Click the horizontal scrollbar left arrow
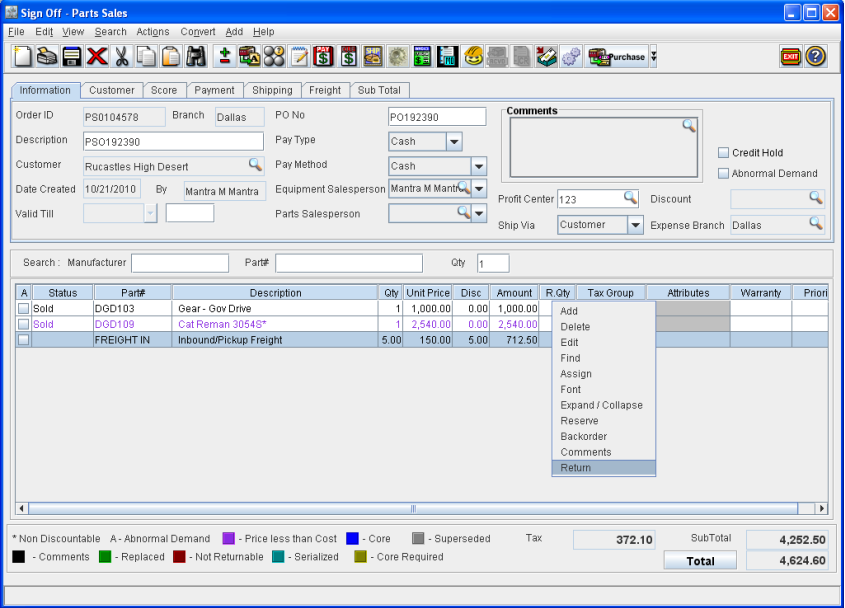 [22, 508]
